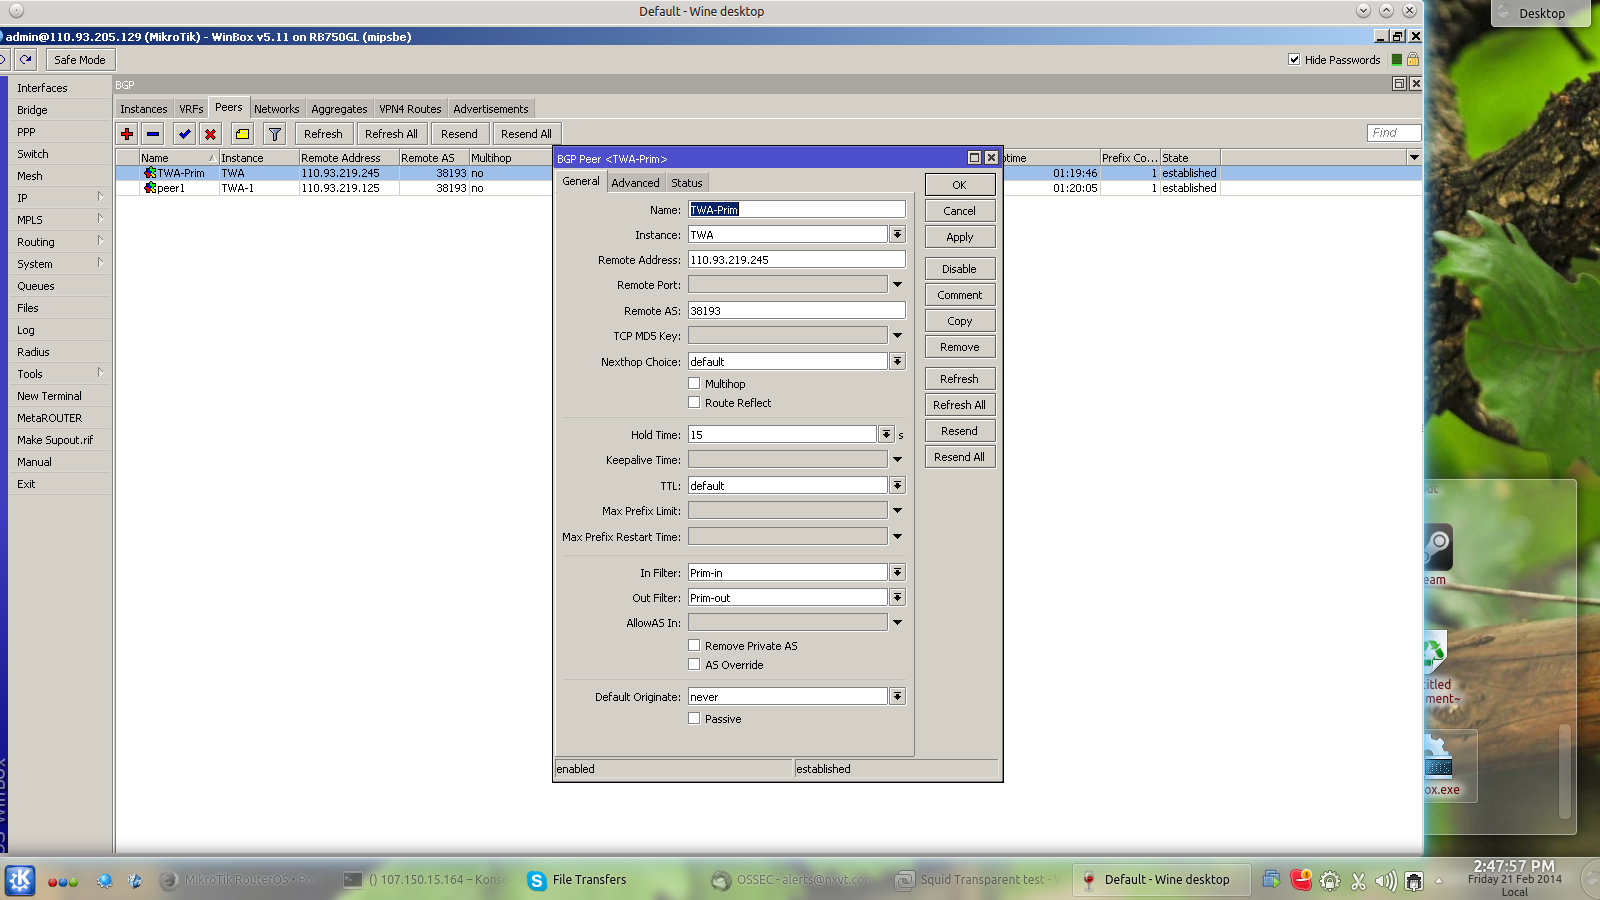Switch to the Advanced tab
Viewport: 1600px width, 900px height.
click(635, 183)
